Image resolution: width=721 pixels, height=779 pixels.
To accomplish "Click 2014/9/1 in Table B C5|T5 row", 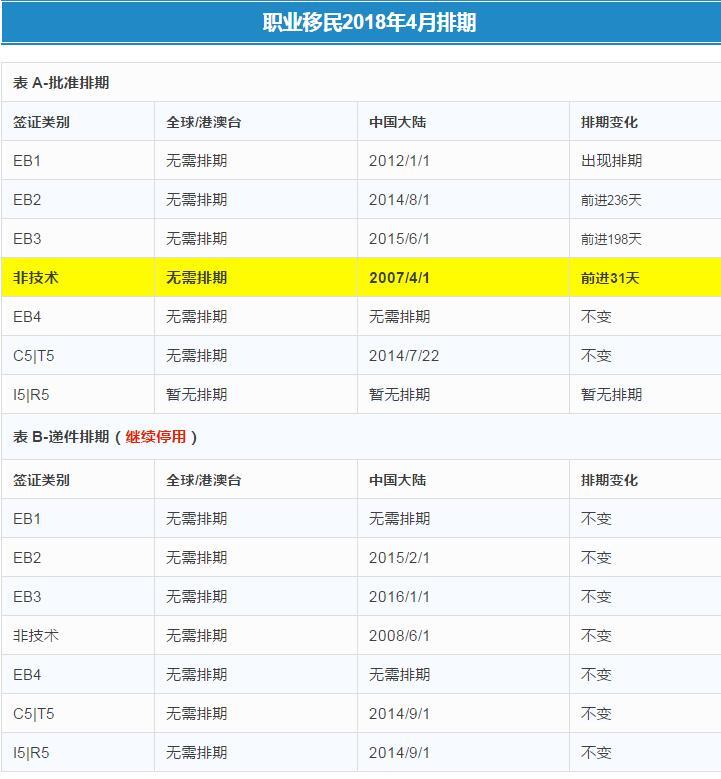I will 399,713.
